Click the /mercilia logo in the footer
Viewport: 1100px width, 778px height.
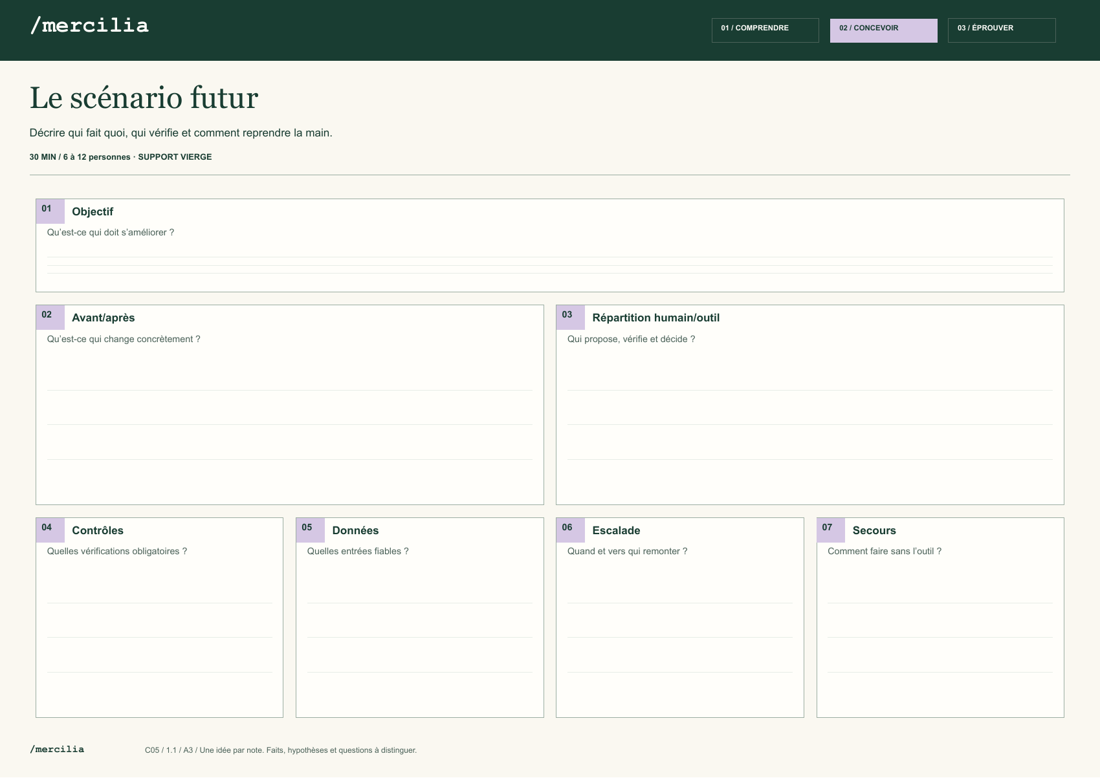point(57,749)
